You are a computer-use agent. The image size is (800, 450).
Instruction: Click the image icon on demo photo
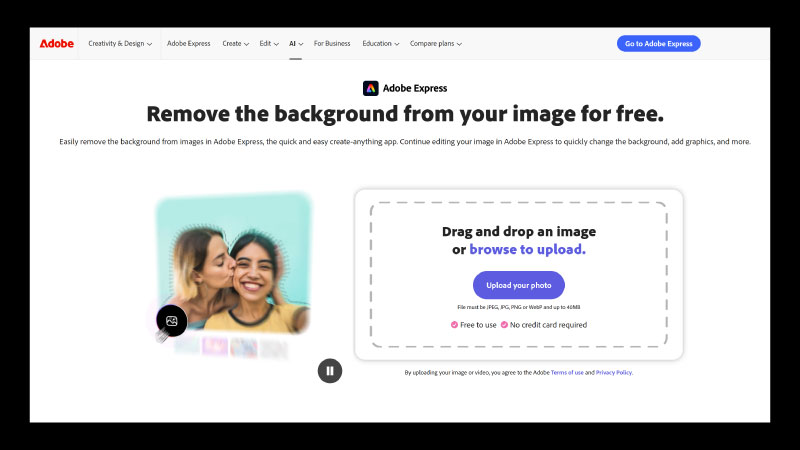coord(171,320)
